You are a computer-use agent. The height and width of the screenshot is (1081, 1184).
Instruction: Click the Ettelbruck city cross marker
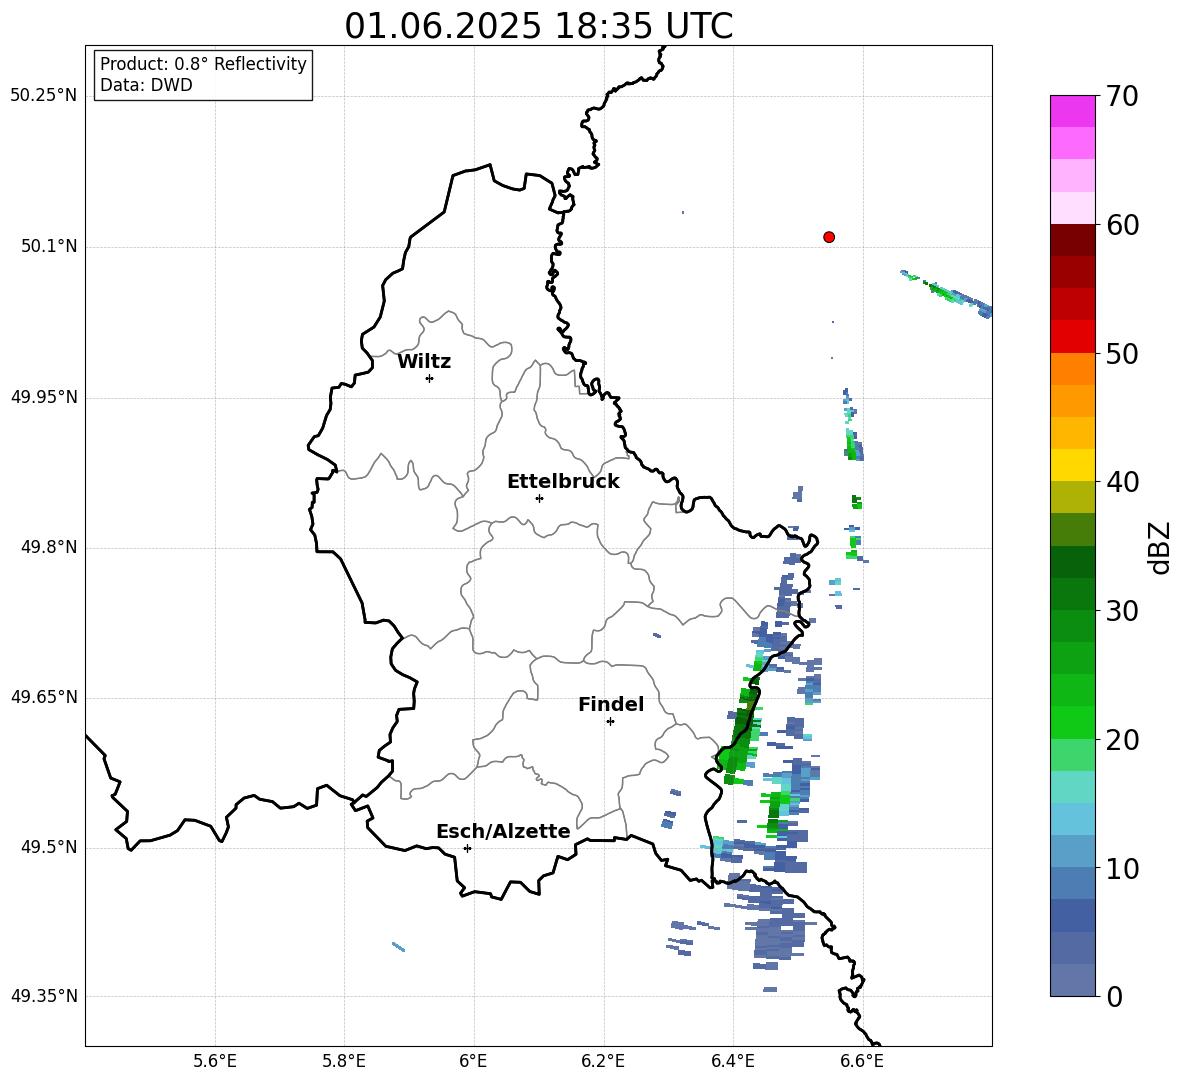pos(539,498)
